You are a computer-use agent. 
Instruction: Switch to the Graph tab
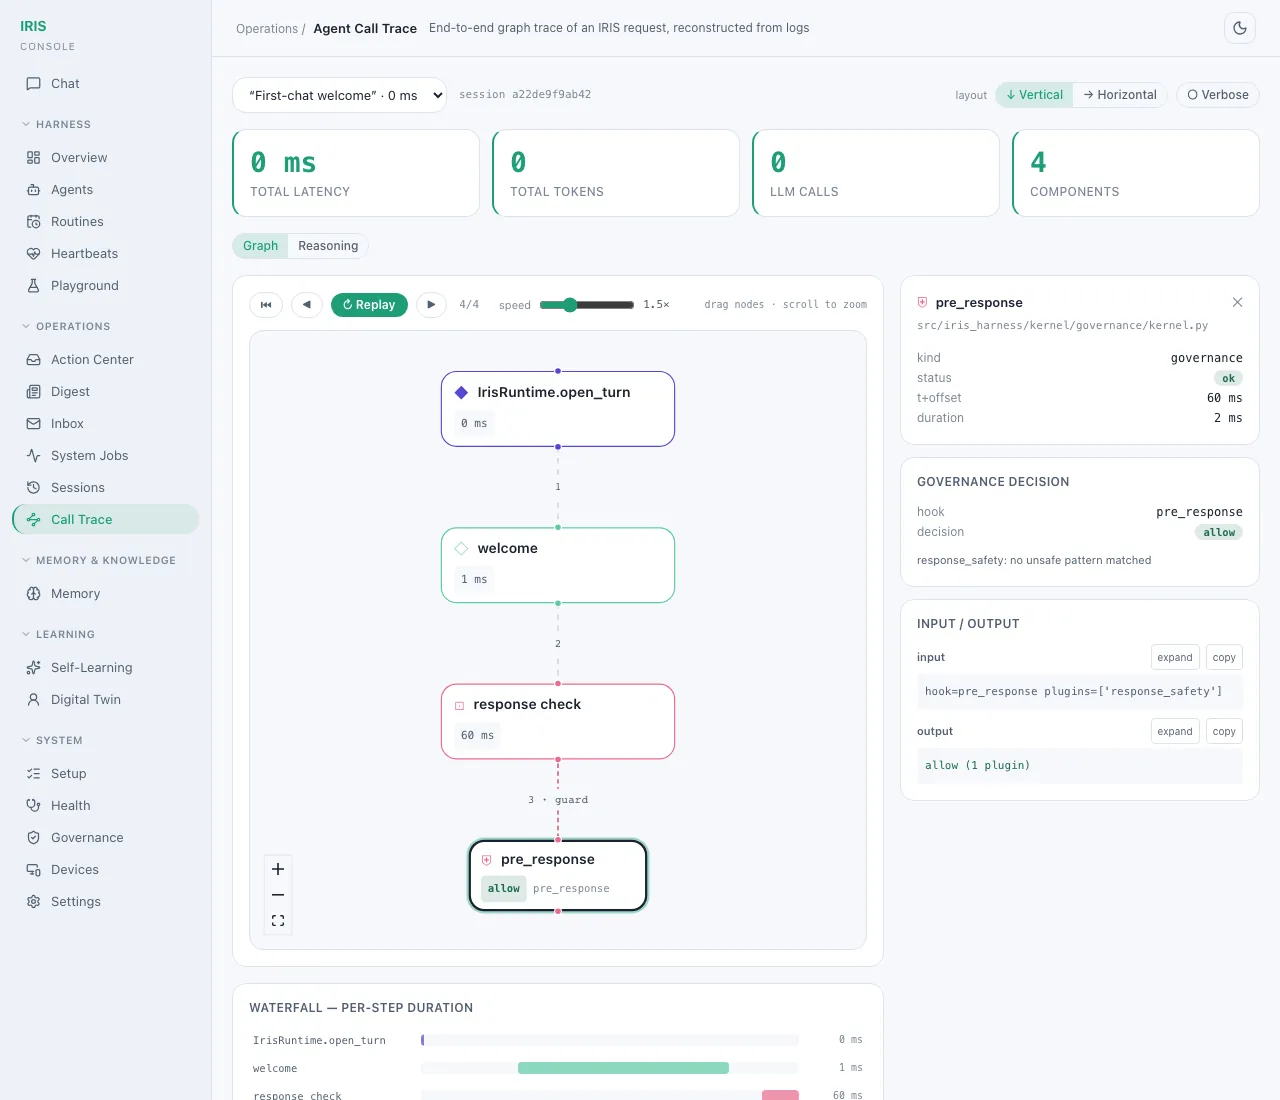(x=260, y=246)
